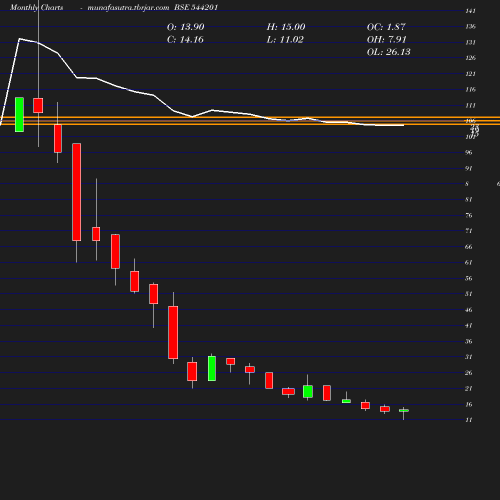Click the 'Monthly Charts' title text
The image size is (500, 500).
(x=37, y=7)
